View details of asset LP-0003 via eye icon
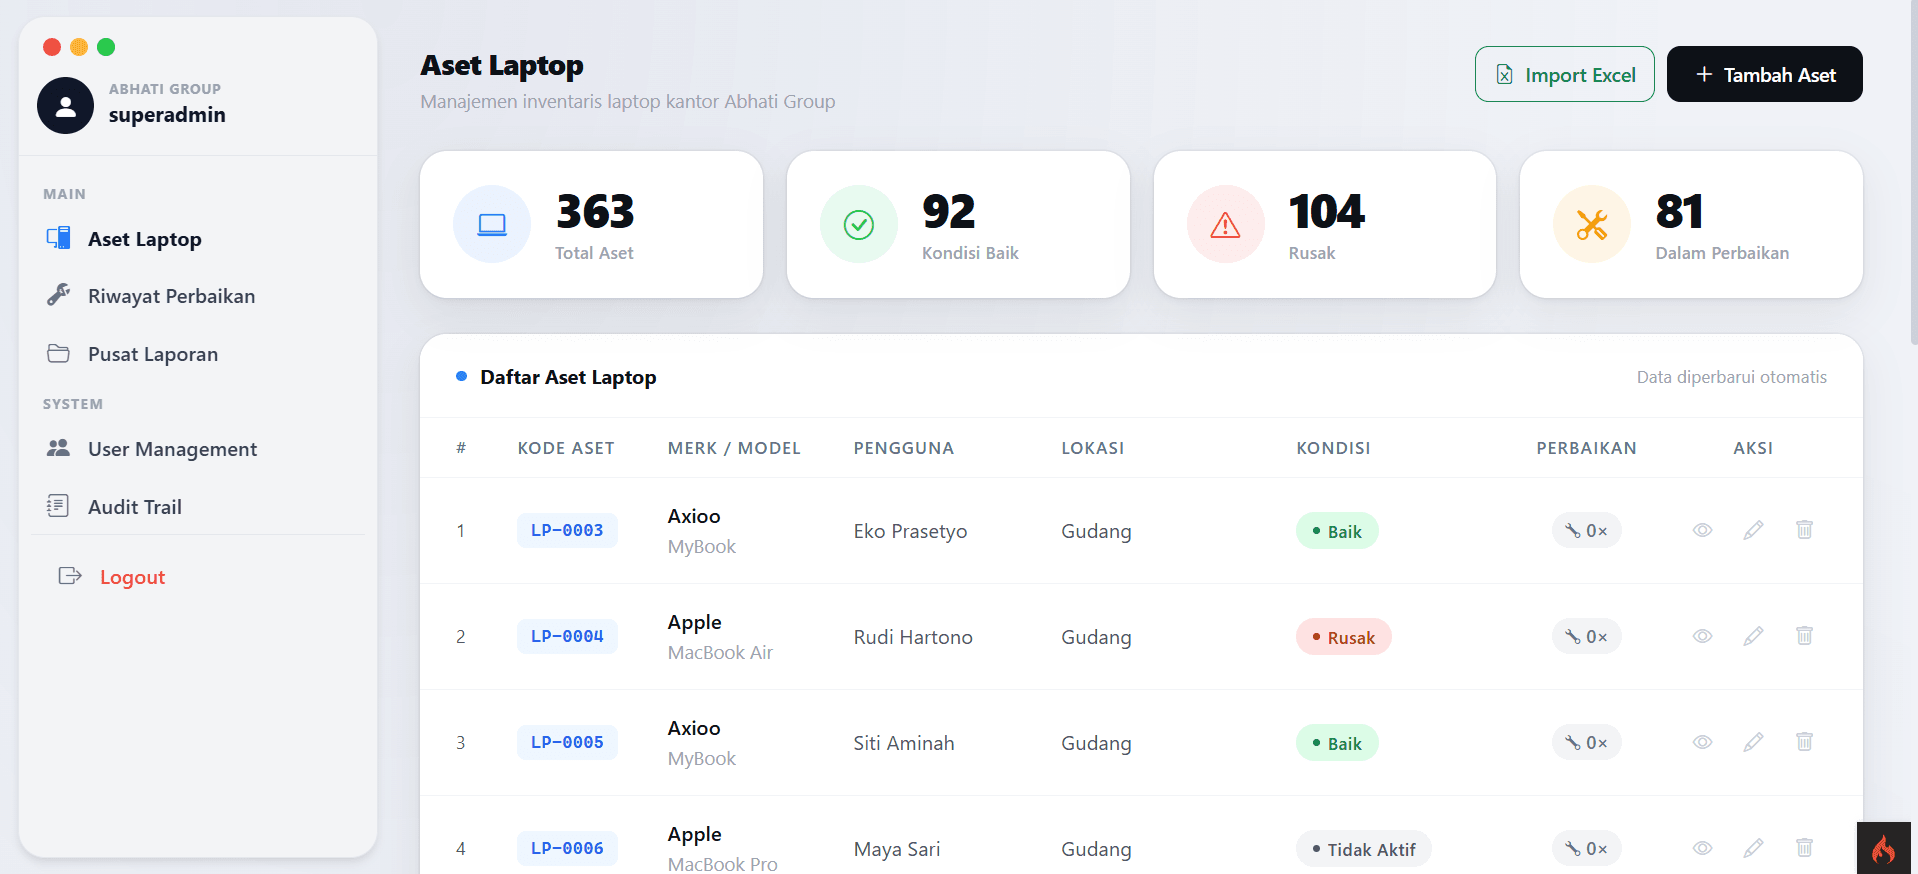The height and width of the screenshot is (874, 1918). pyautogui.click(x=1702, y=530)
